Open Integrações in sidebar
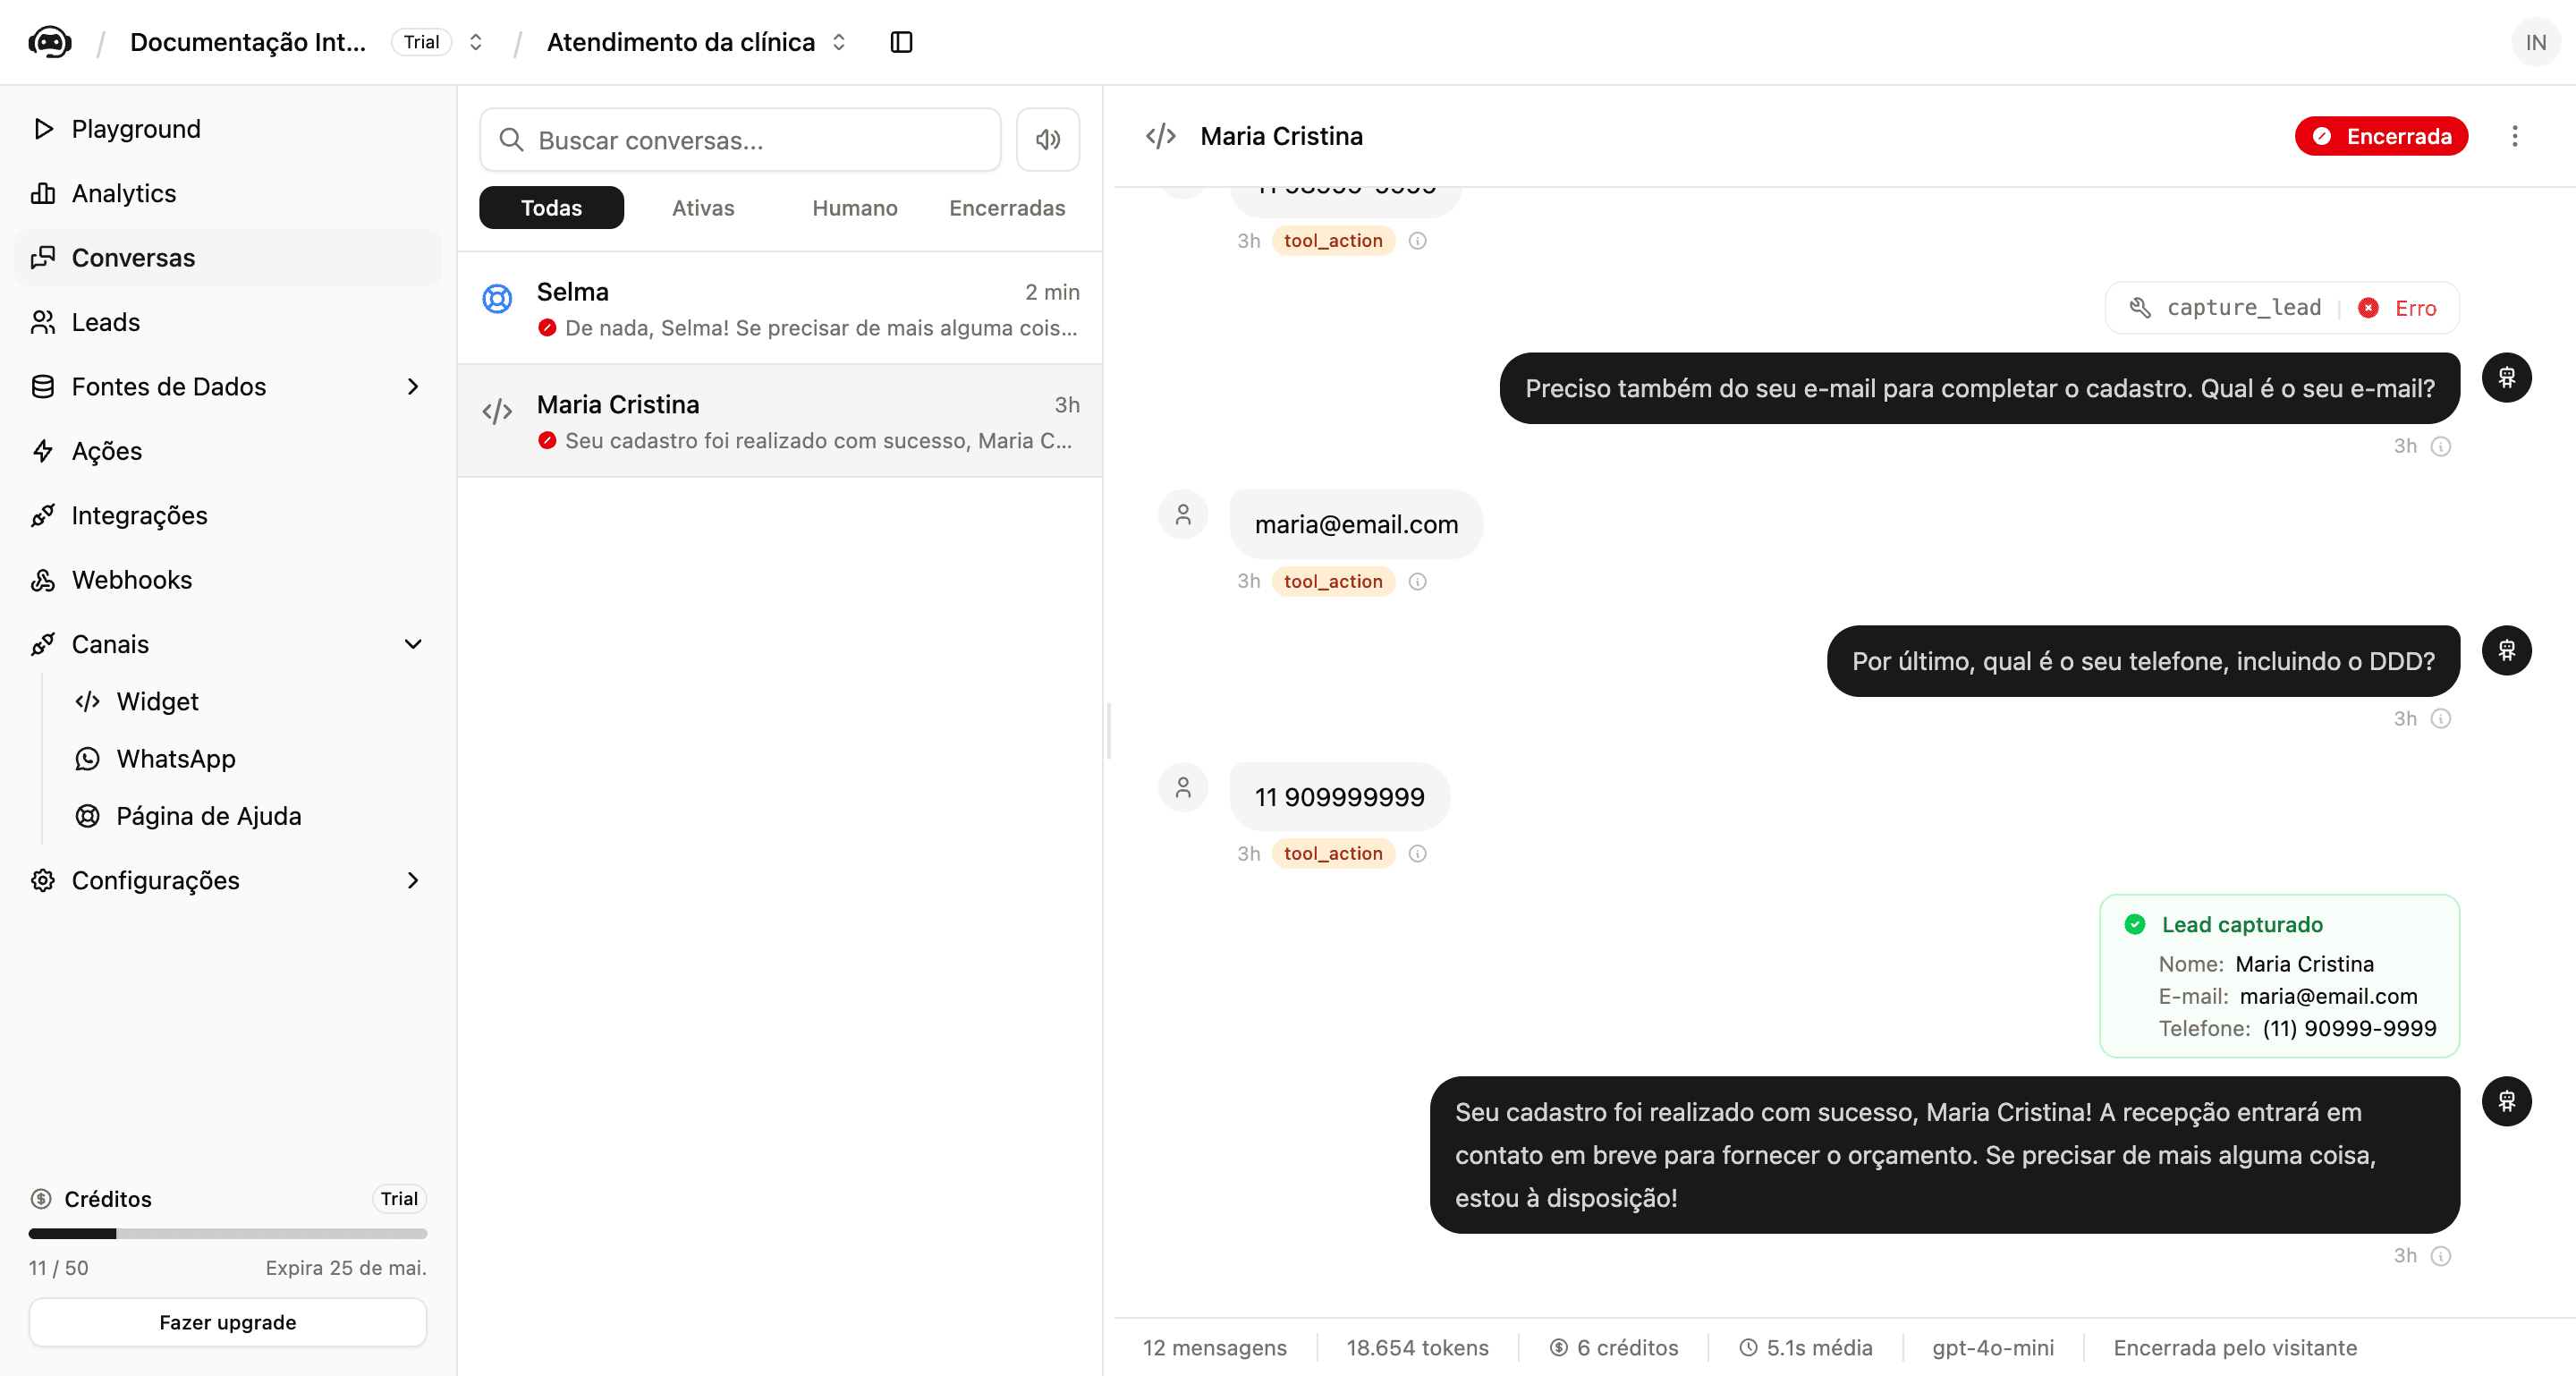The image size is (2576, 1376). 228,515
